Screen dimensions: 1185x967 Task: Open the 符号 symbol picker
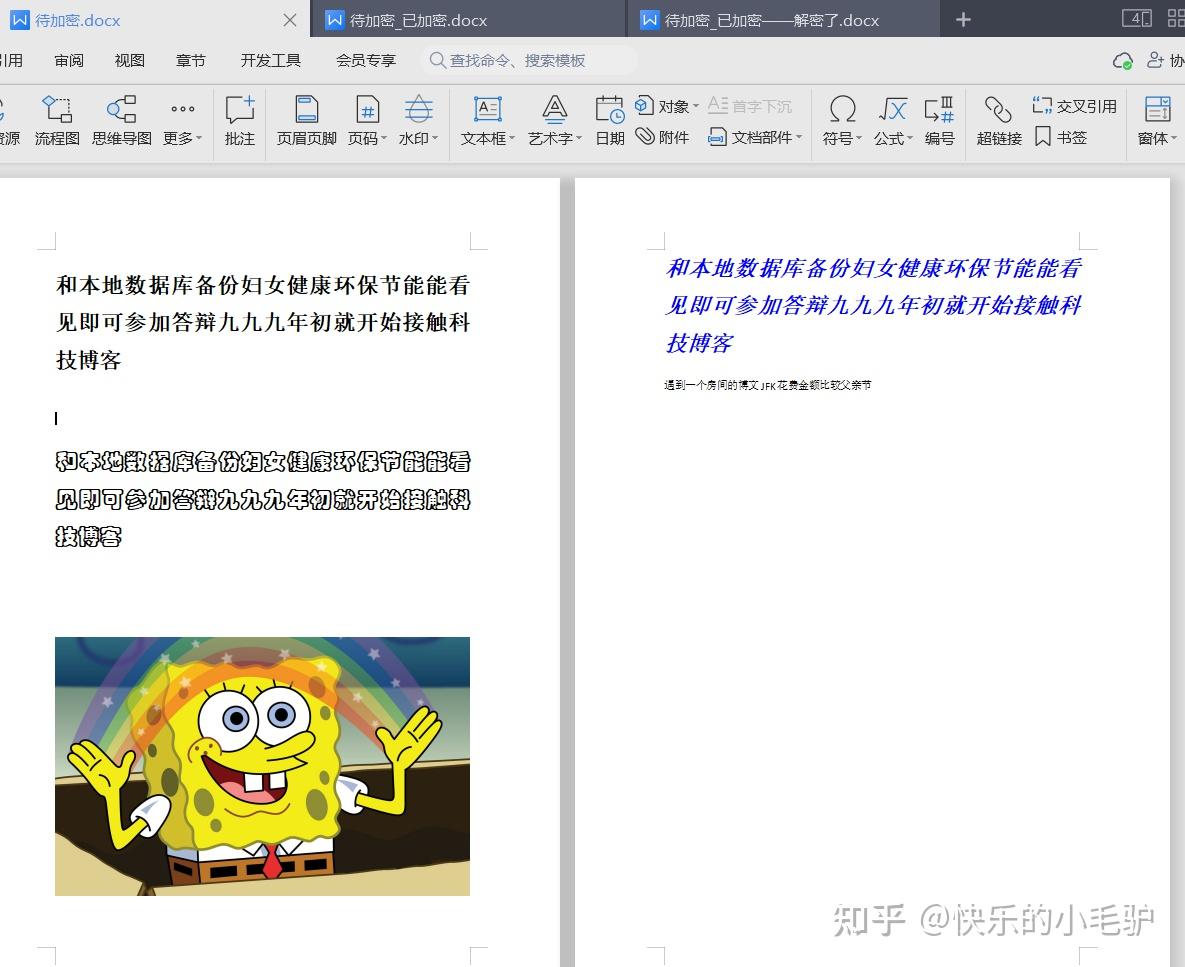842,120
